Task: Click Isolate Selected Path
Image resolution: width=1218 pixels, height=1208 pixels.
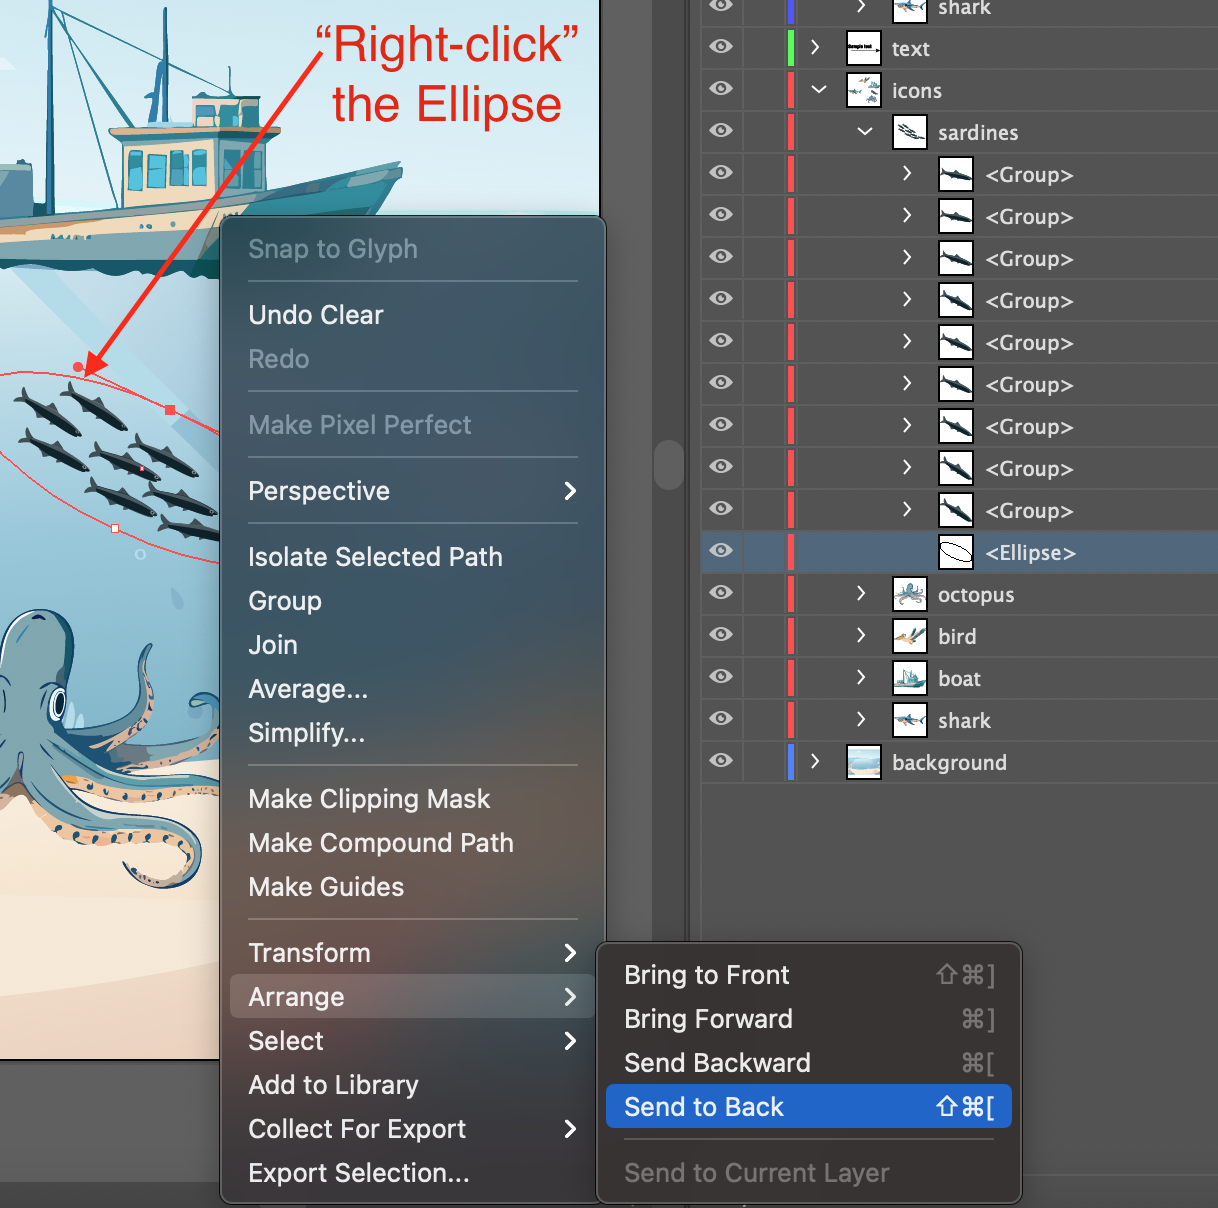Action: [375, 556]
